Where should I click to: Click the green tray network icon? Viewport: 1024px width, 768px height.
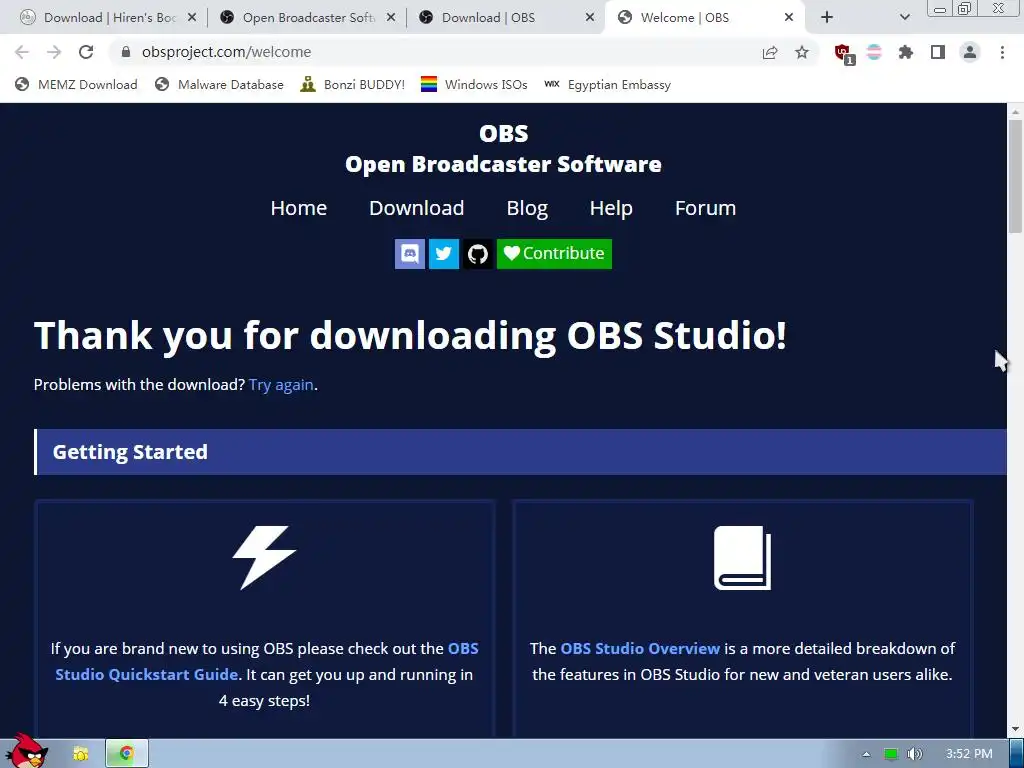click(x=890, y=754)
